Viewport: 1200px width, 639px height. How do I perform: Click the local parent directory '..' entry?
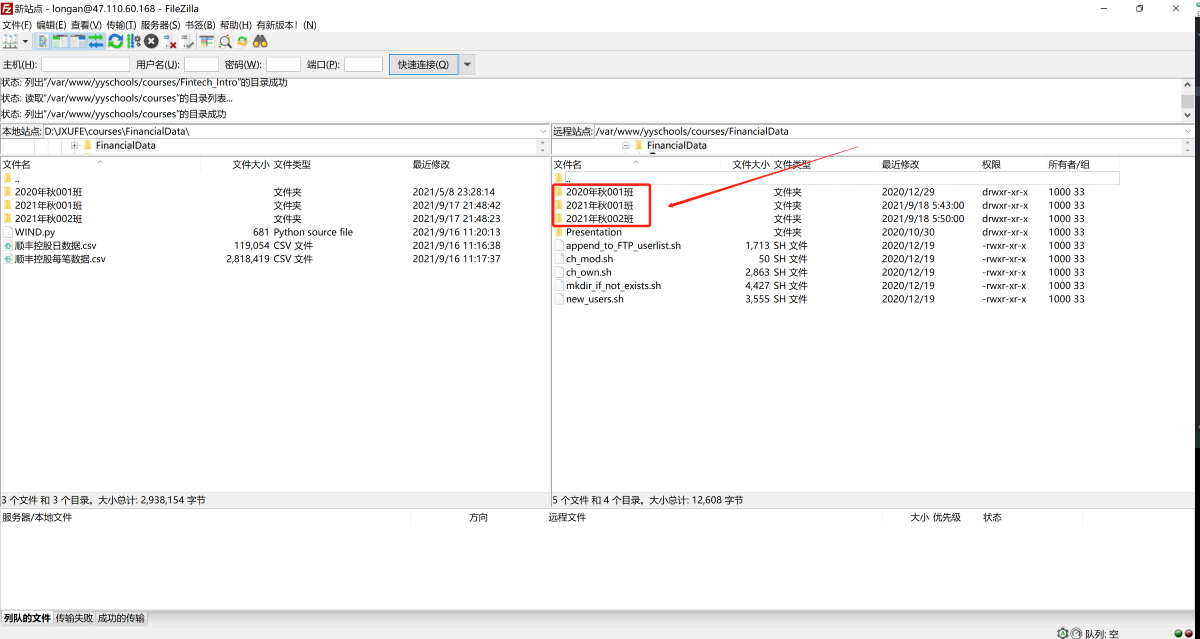pos(17,178)
